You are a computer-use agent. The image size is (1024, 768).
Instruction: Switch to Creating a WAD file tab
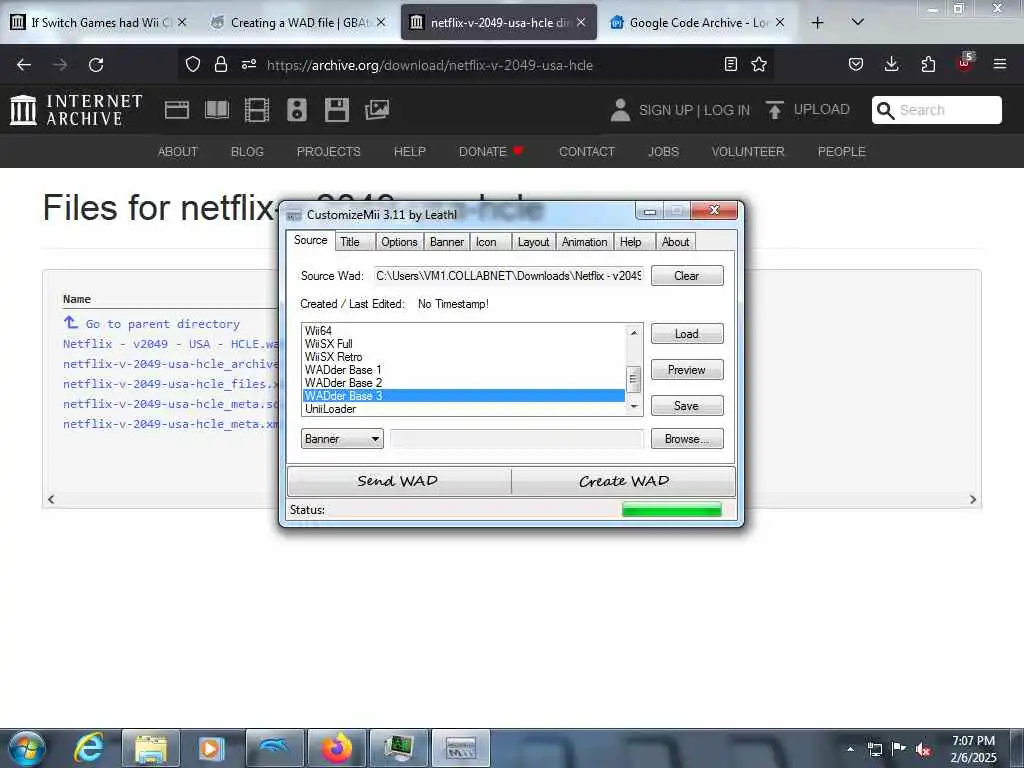299,23
